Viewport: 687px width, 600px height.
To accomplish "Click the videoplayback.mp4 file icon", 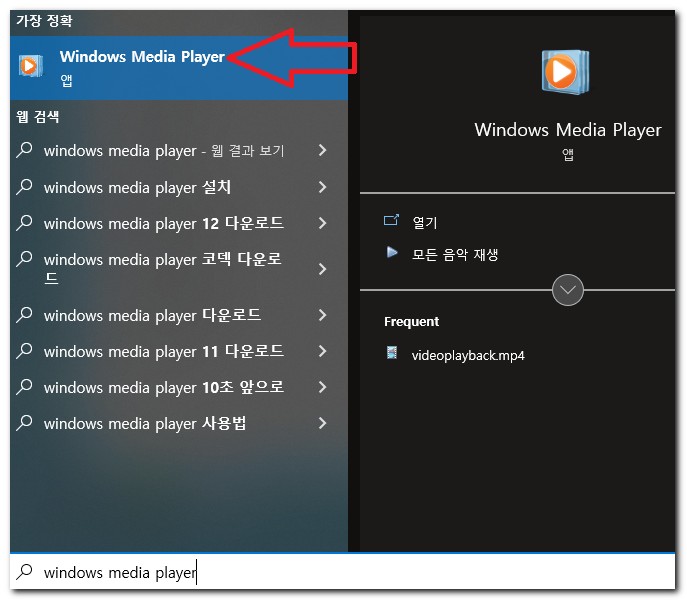I will pyautogui.click(x=392, y=353).
